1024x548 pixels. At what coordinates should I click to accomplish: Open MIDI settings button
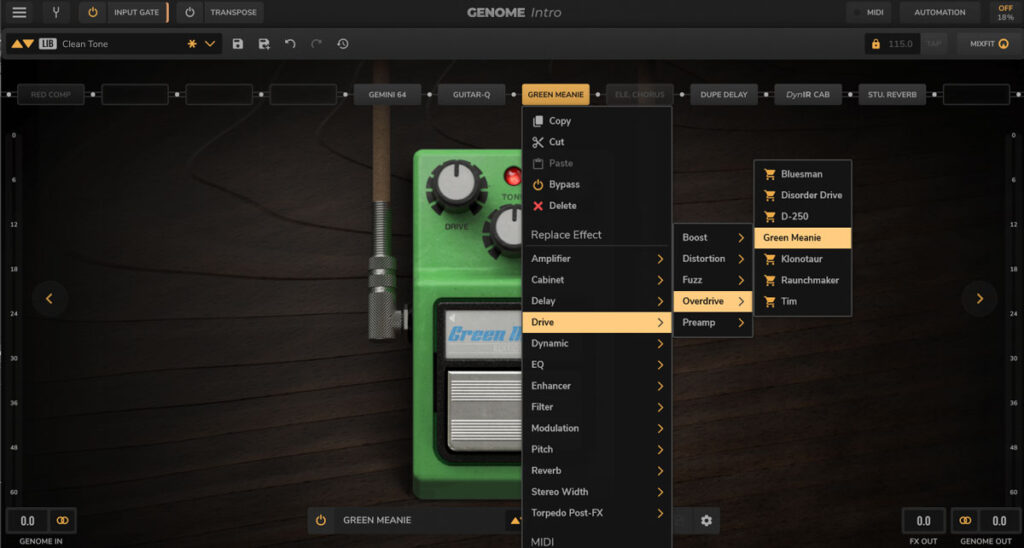pos(869,12)
